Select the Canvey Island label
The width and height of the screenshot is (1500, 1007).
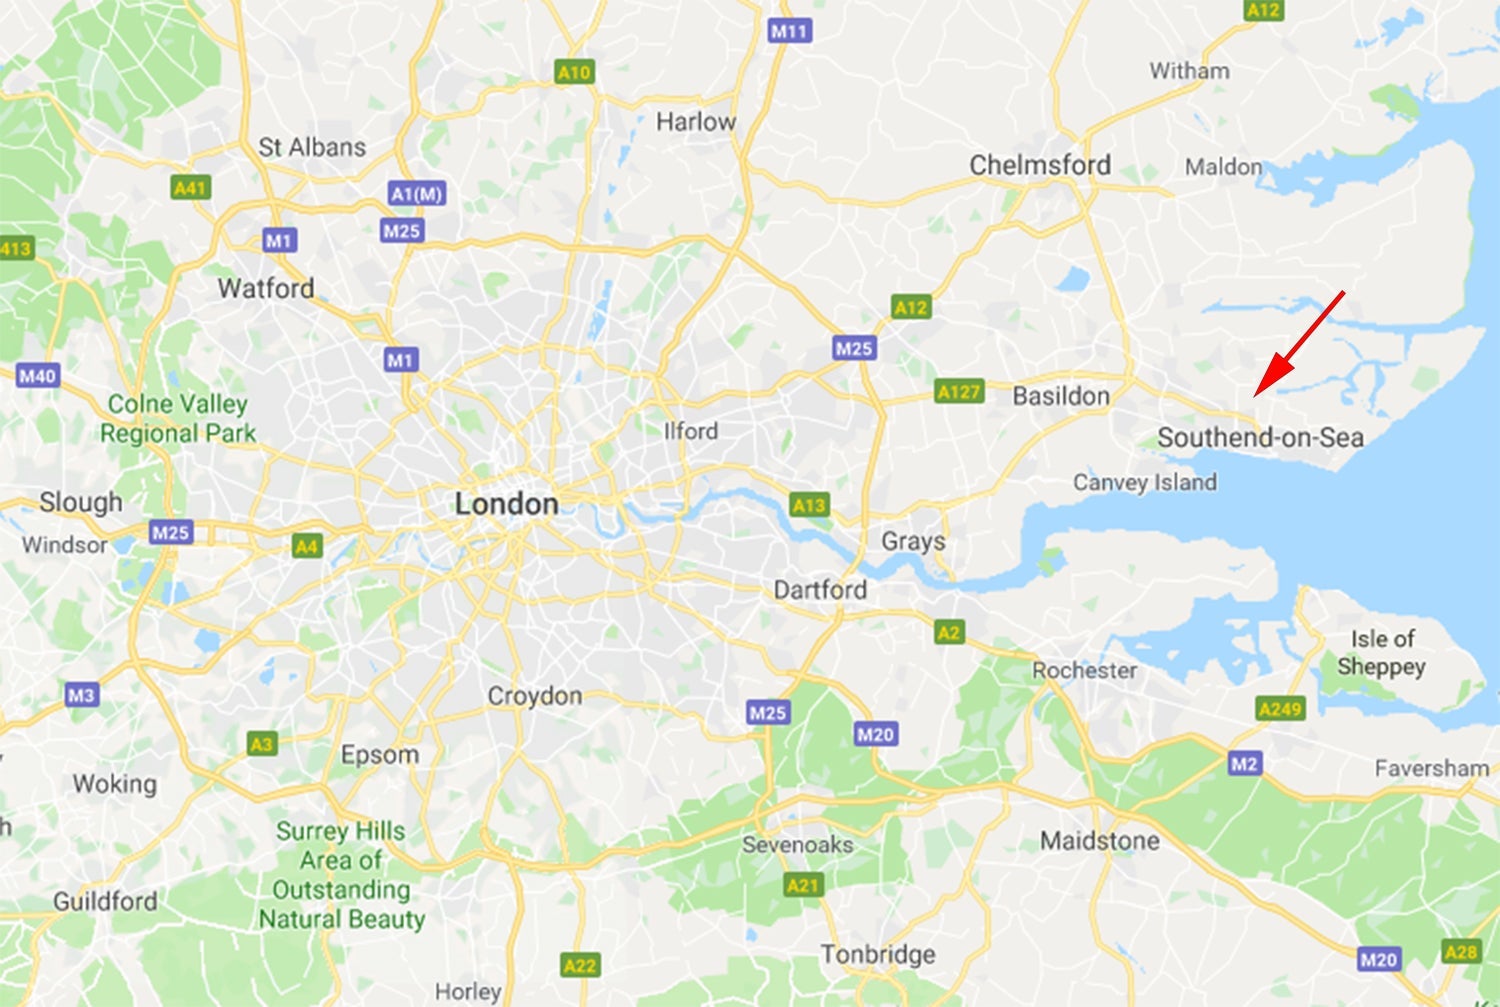[x=1145, y=482]
